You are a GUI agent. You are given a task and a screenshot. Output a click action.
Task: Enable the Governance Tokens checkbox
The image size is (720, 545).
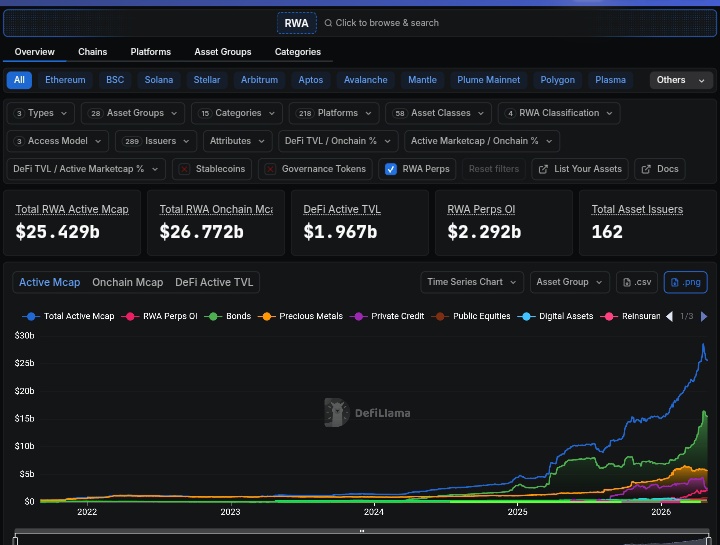point(270,169)
